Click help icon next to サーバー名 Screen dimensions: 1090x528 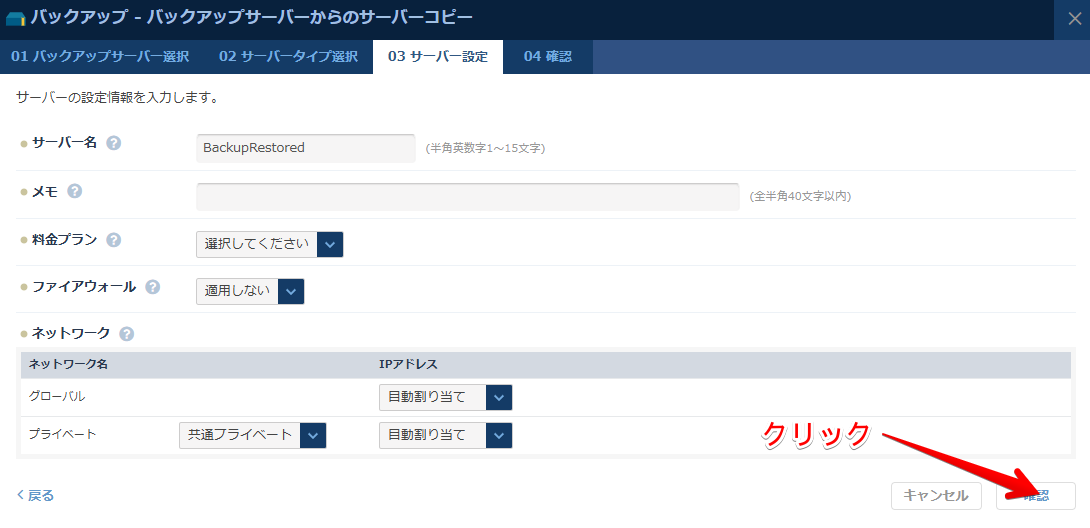114,143
